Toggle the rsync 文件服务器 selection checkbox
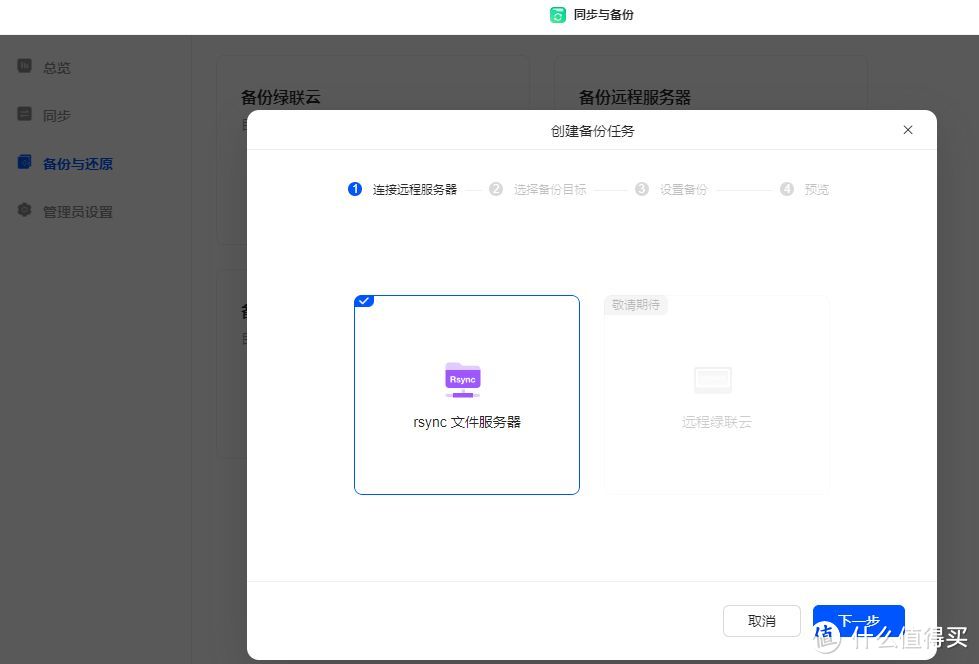The height and width of the screenshot is (664, 979). (x=364, y=300)
